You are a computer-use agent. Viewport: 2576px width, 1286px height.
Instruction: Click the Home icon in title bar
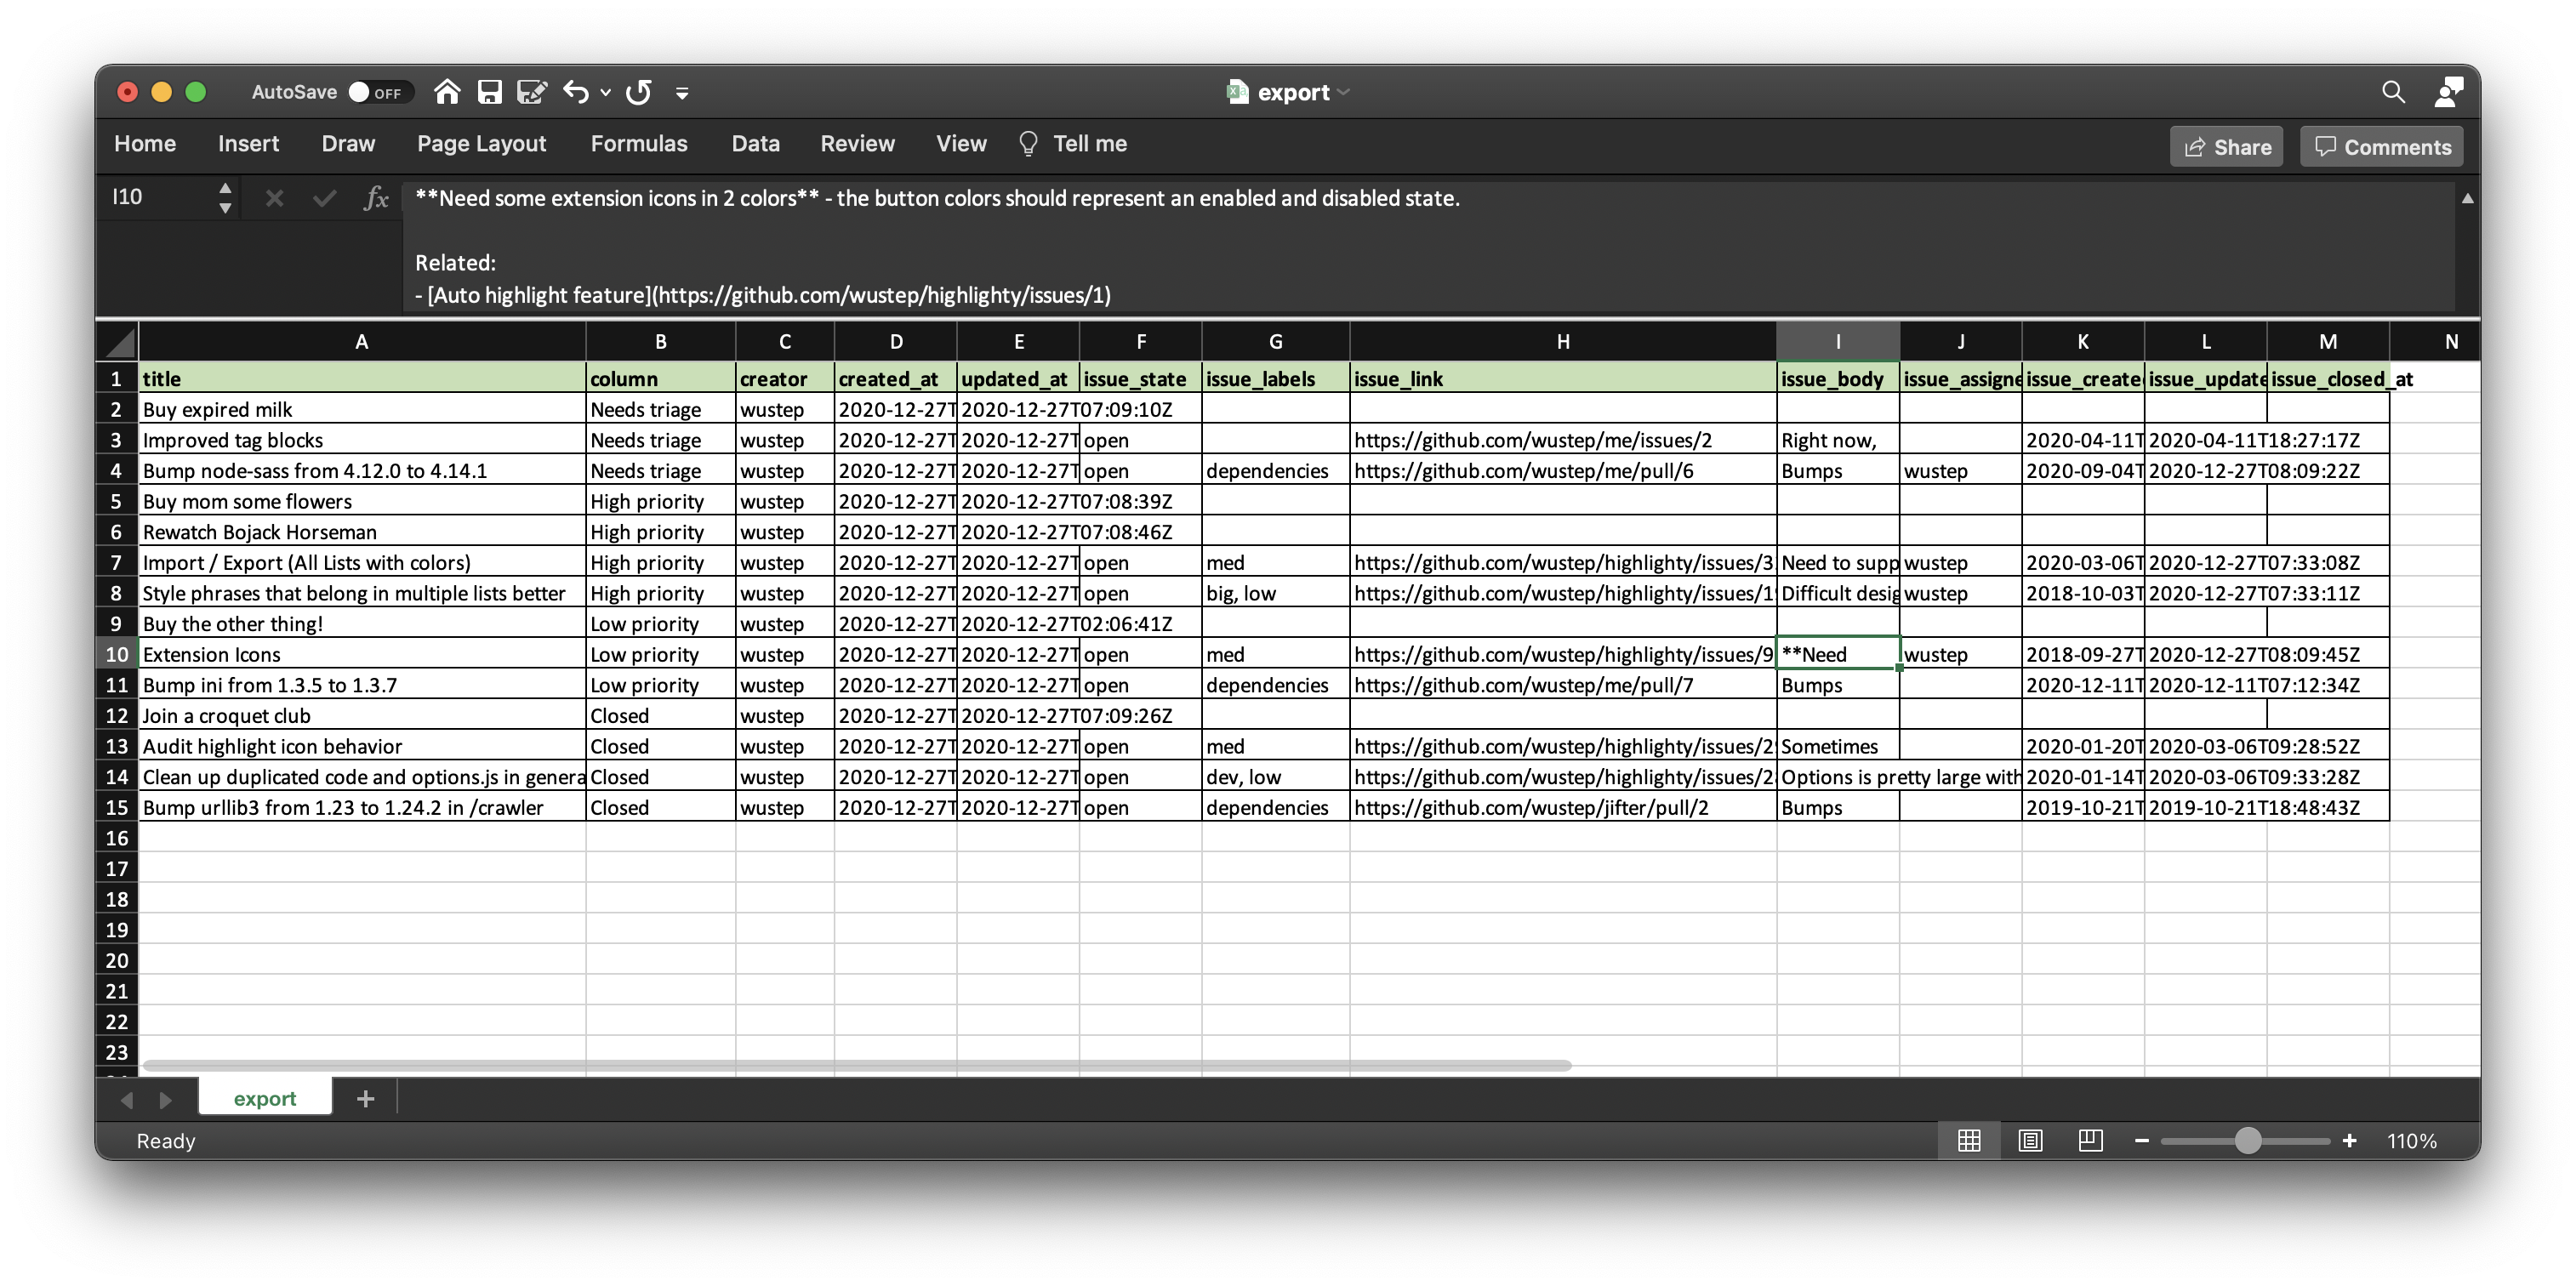(447, 92)
